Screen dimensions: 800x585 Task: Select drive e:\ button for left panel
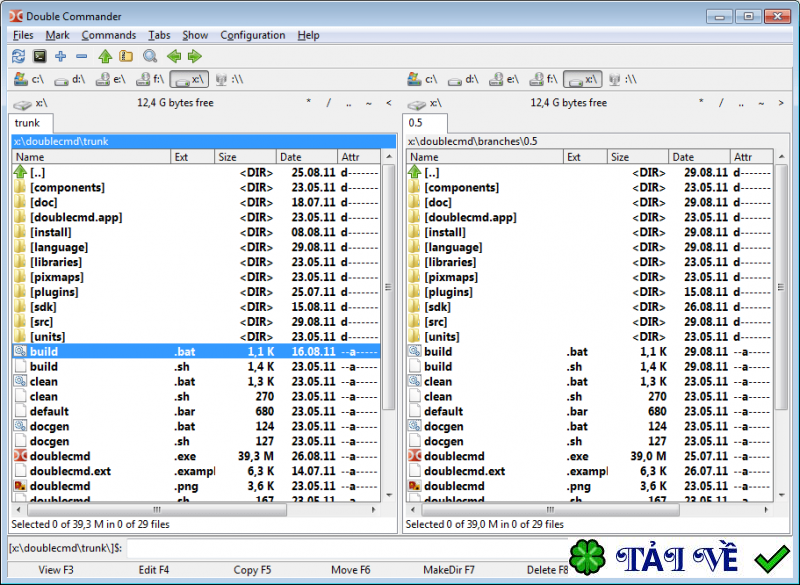[x=109, y=79]
